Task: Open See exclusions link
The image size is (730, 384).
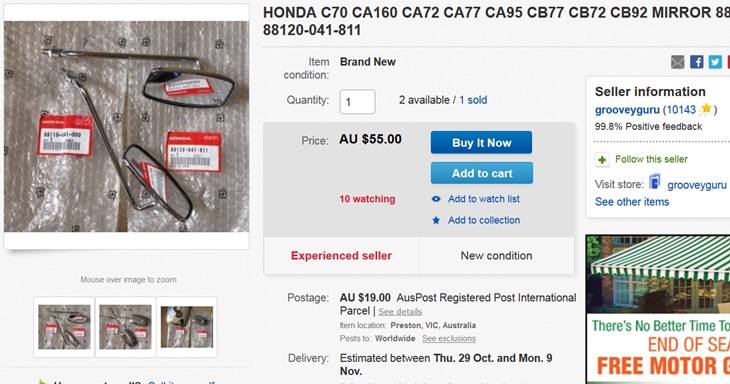Action: (x=449, y=338)
